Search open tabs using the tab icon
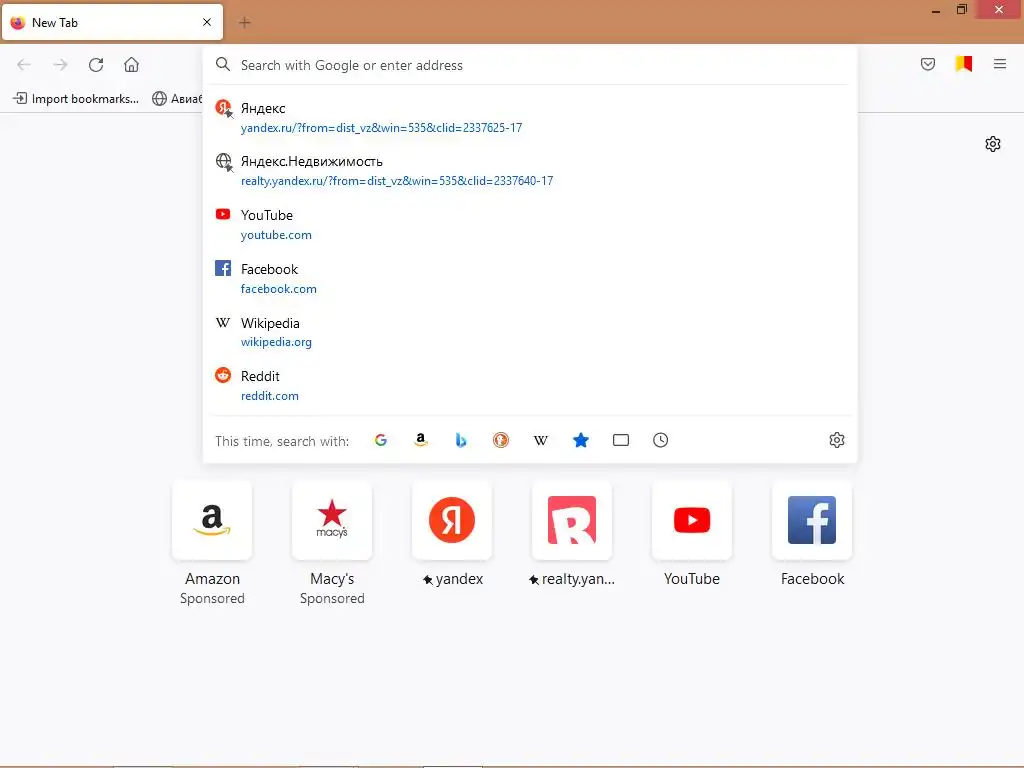Image resolution: width=1024 pixels, height=768 pixels. (620, 440)
